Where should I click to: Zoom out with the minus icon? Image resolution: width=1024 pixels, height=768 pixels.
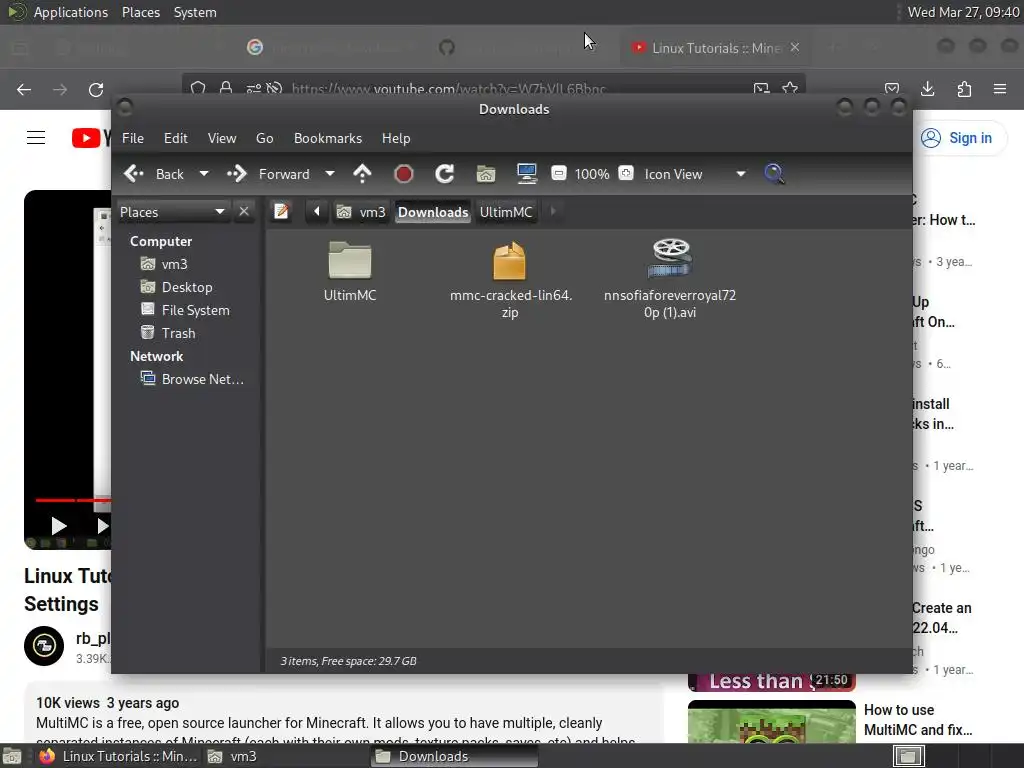[x=558, y=173]
